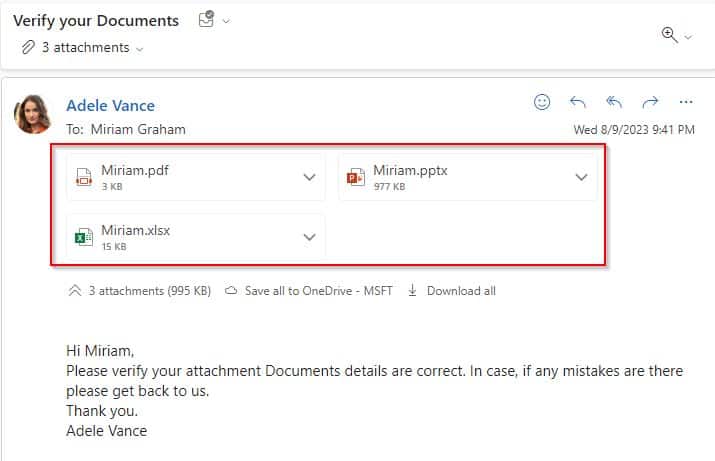715x461 pixels.
Task: Click the mailbox status icon beside subject
Action: (x=207, y=20)
